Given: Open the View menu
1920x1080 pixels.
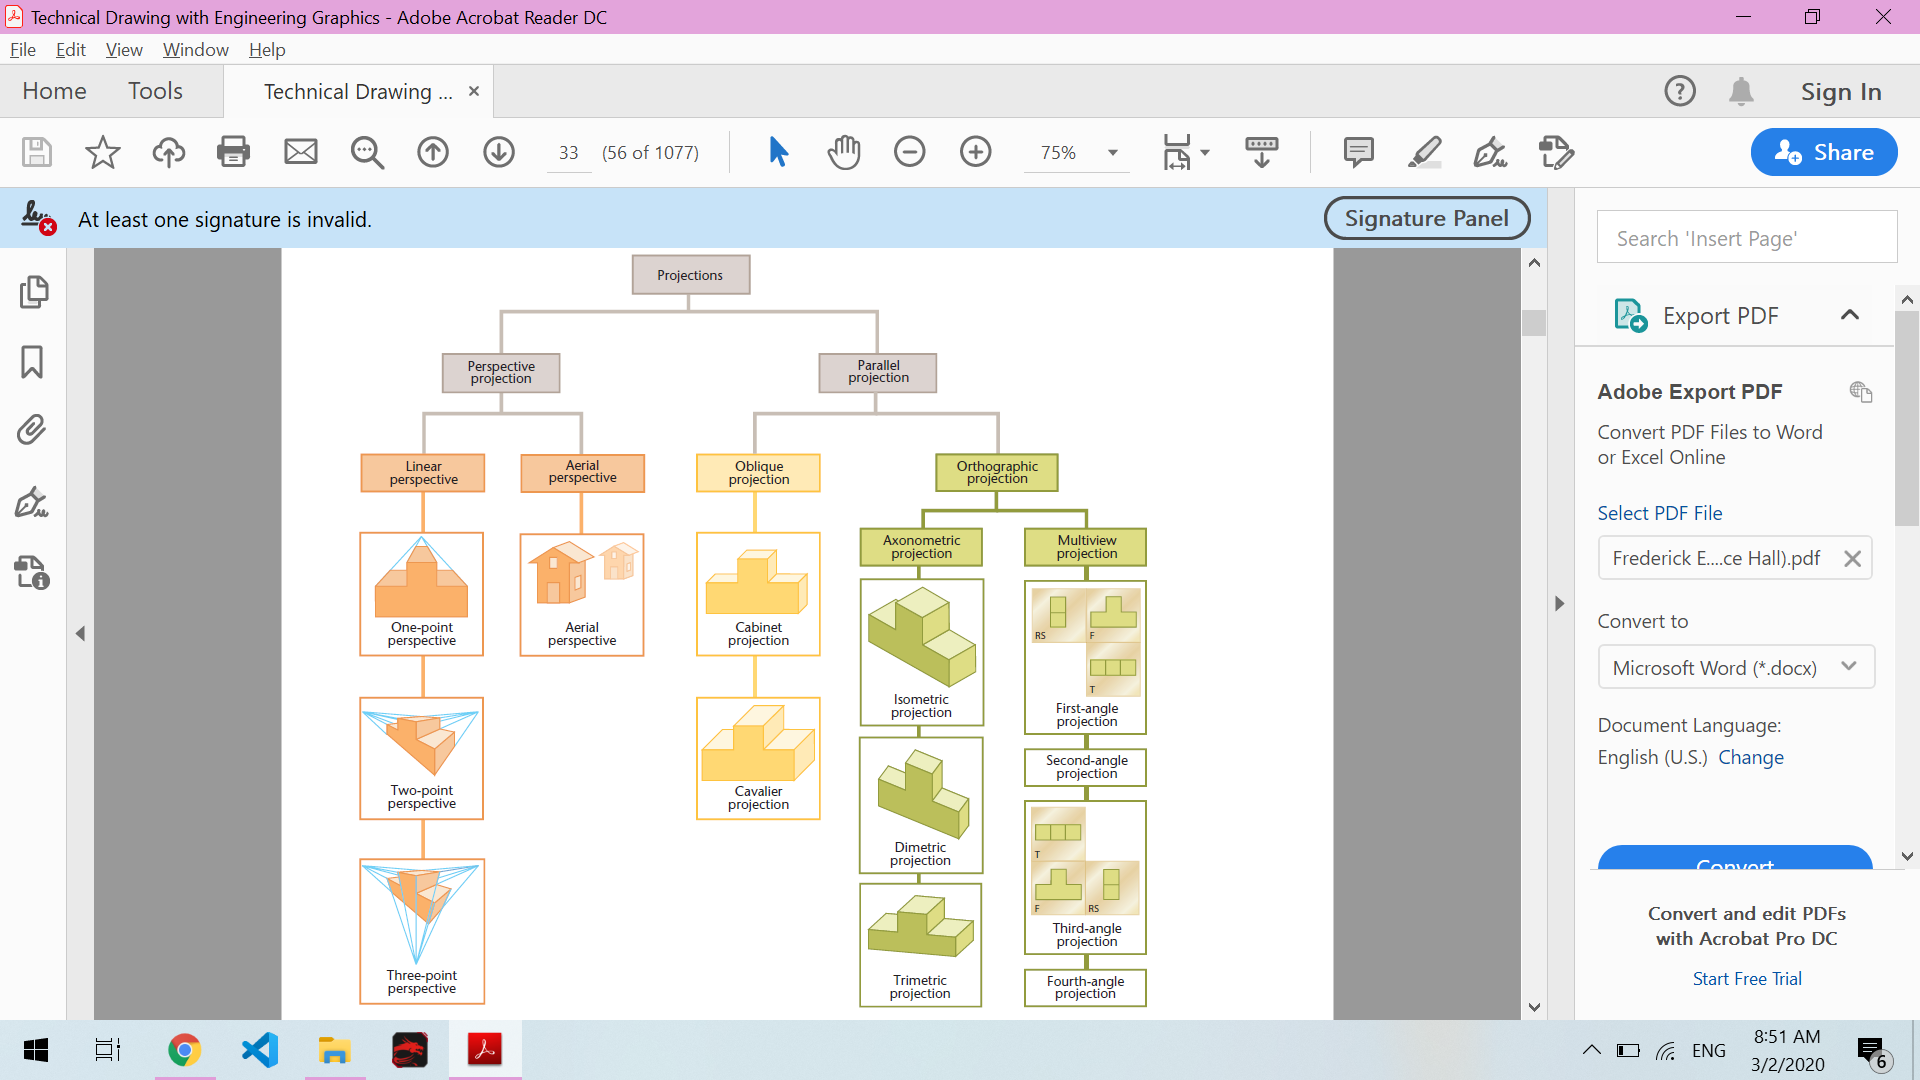Looking at the screenshot, I should (124, 49).
